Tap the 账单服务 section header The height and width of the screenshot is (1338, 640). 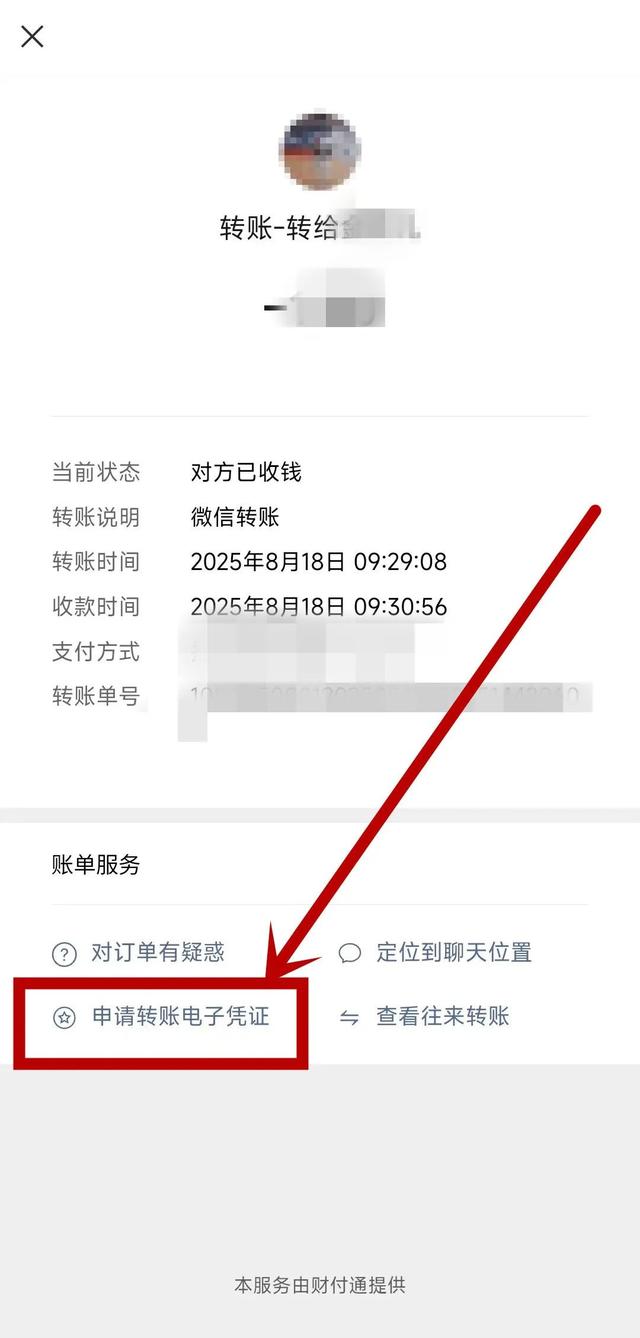point(96,865)
